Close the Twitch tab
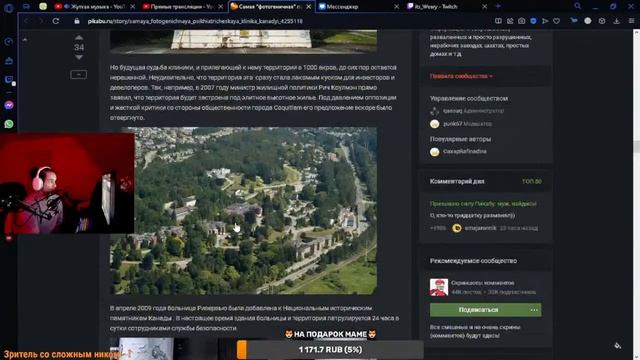The width and height of the screenshot is (640, 360). pyautogui.click(x=484, y=7)
